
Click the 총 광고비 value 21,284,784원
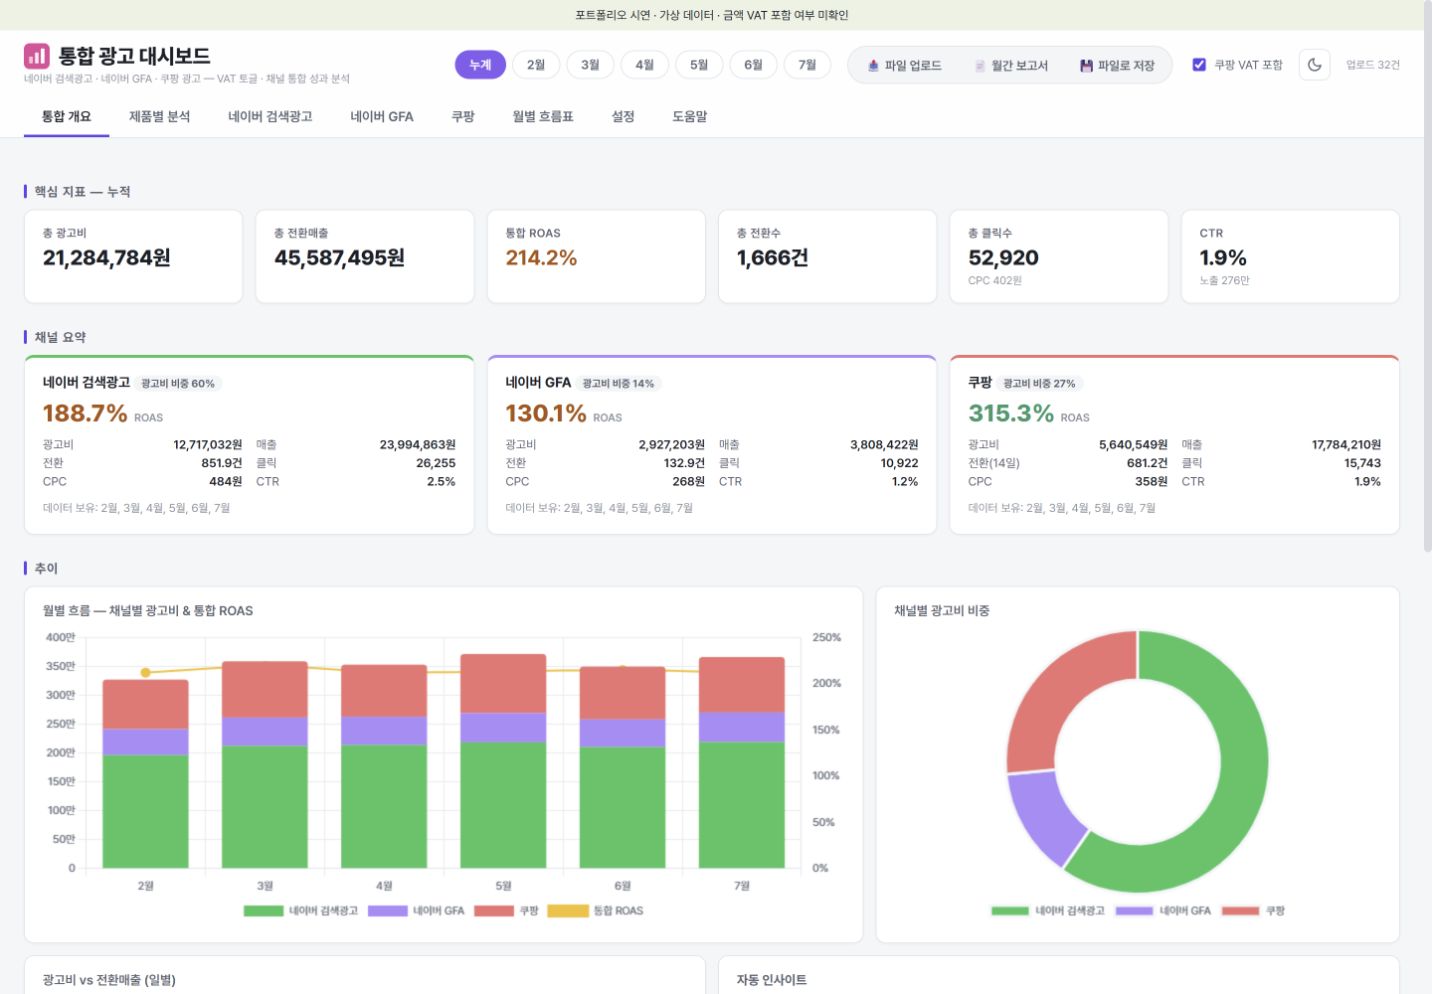point(107,258)
